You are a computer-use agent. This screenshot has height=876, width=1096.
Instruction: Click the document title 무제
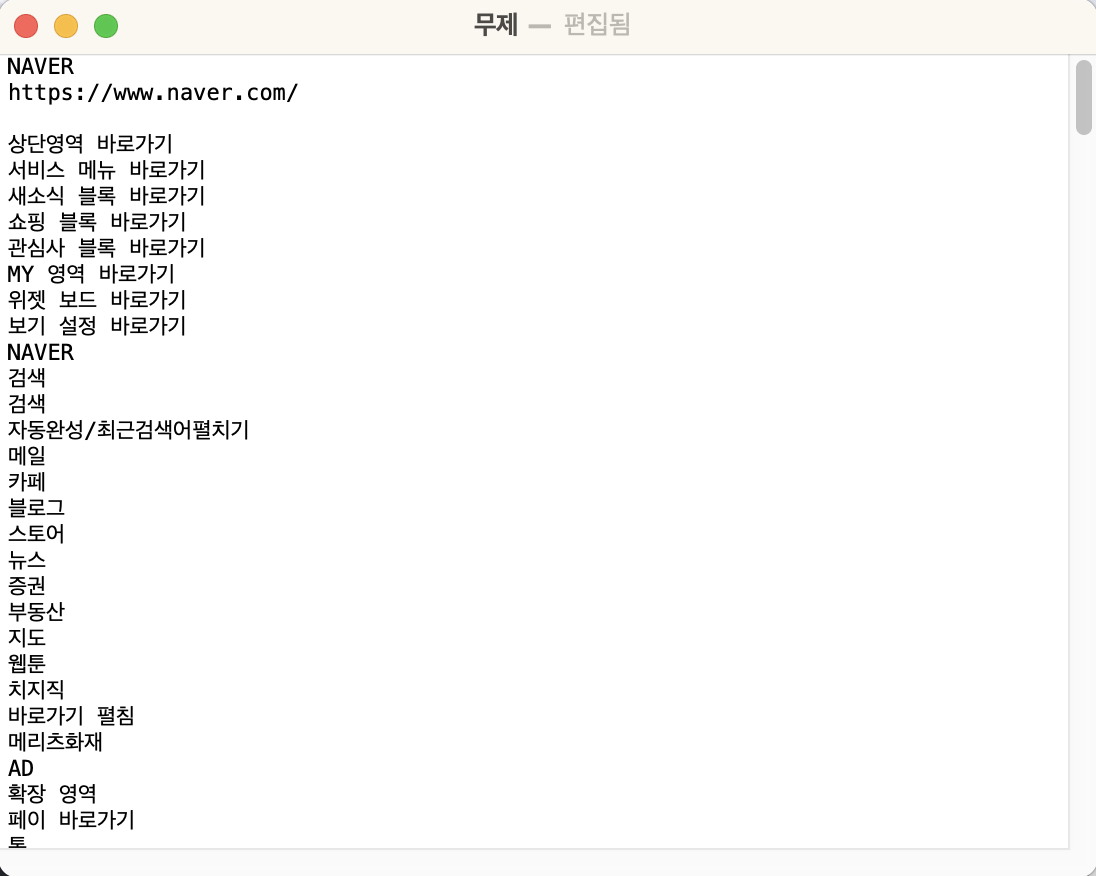496,25
